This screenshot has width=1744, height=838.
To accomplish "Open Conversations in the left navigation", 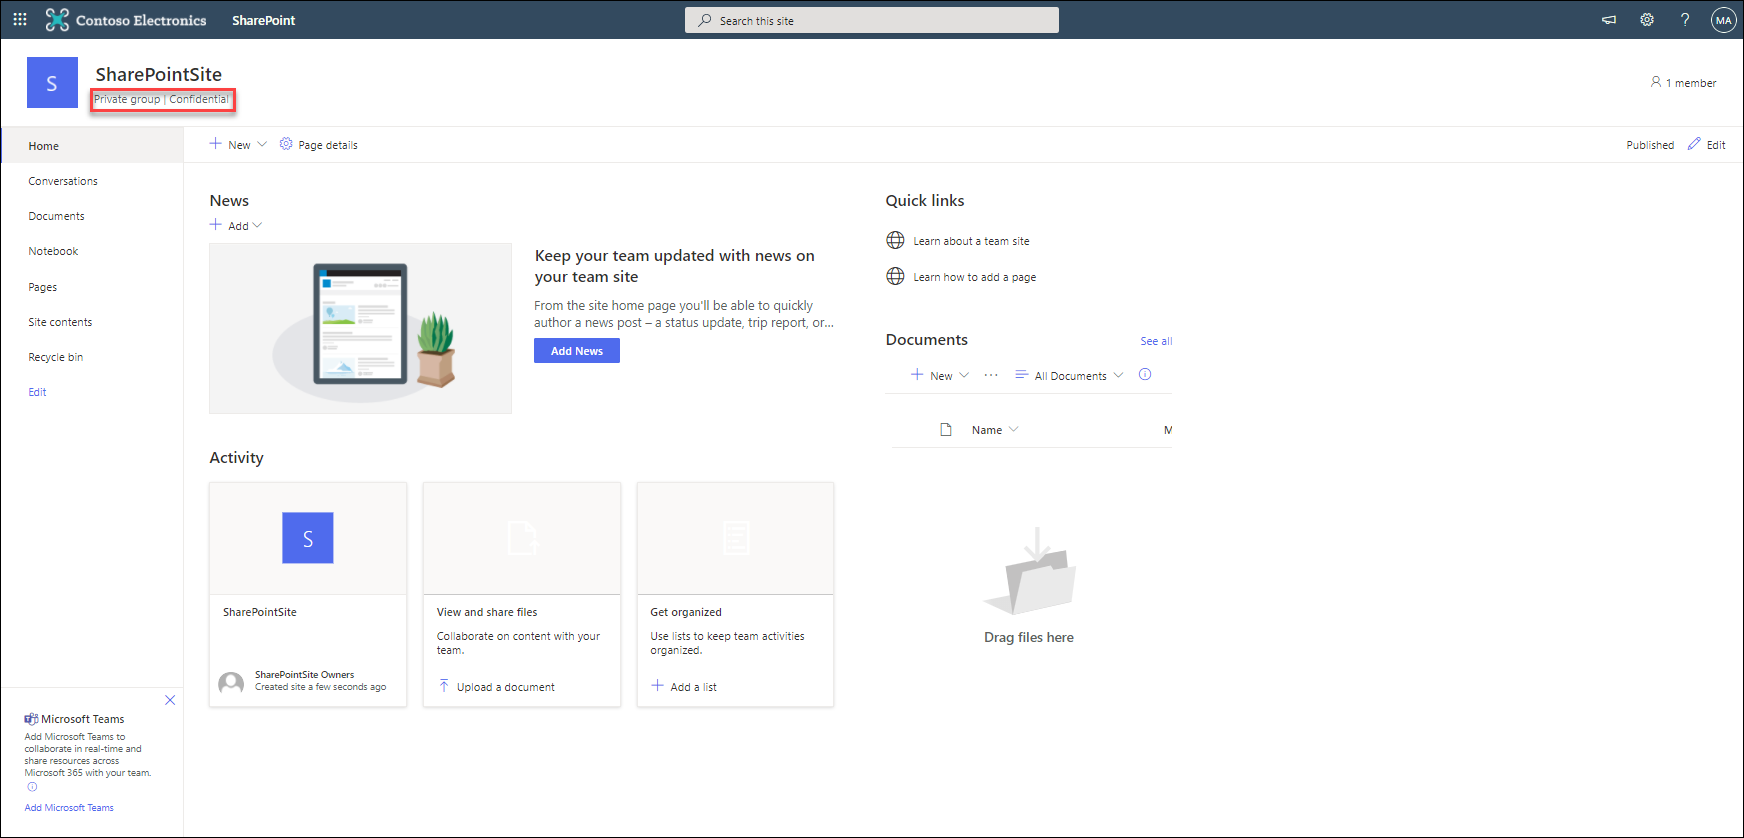I will tap(63, 181).
